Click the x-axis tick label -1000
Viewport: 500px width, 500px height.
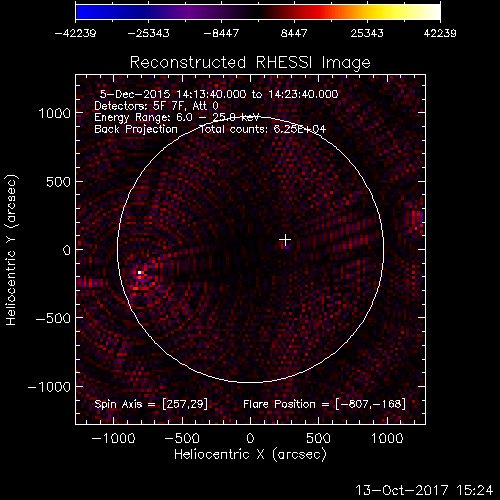[x=113, y=438]
